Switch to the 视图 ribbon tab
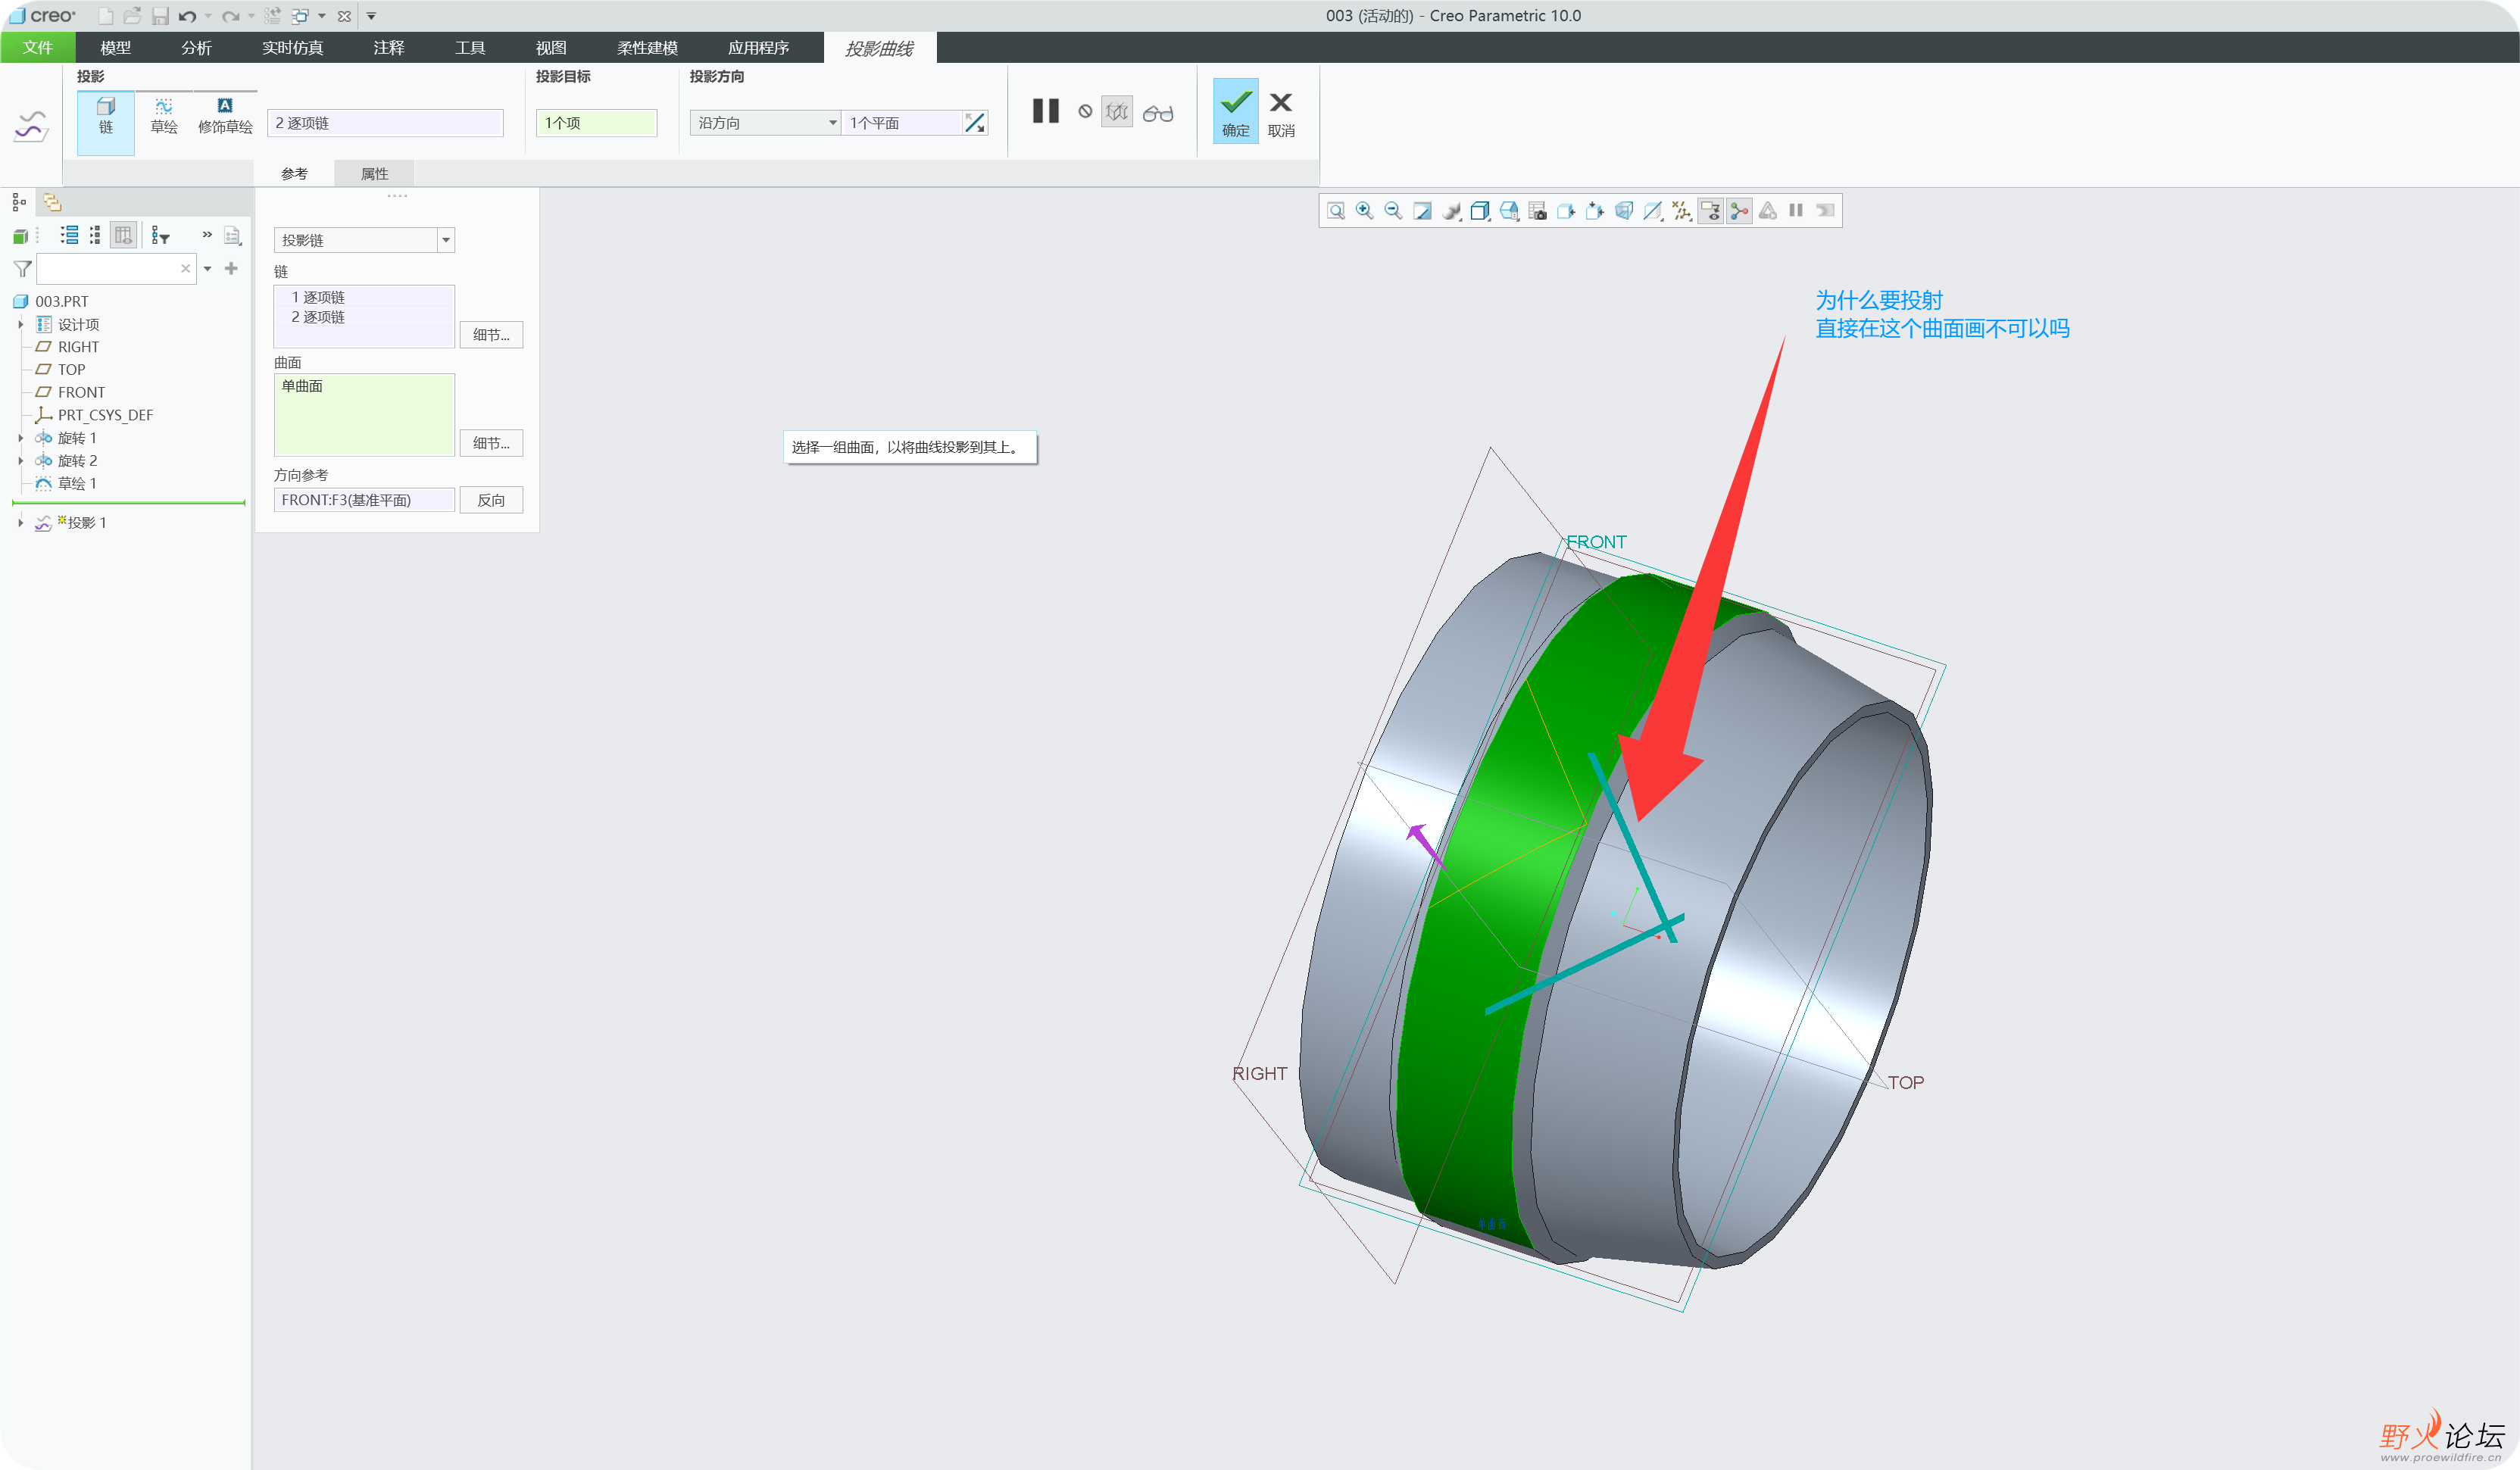 pyautogui.click(x=551, y=47)
